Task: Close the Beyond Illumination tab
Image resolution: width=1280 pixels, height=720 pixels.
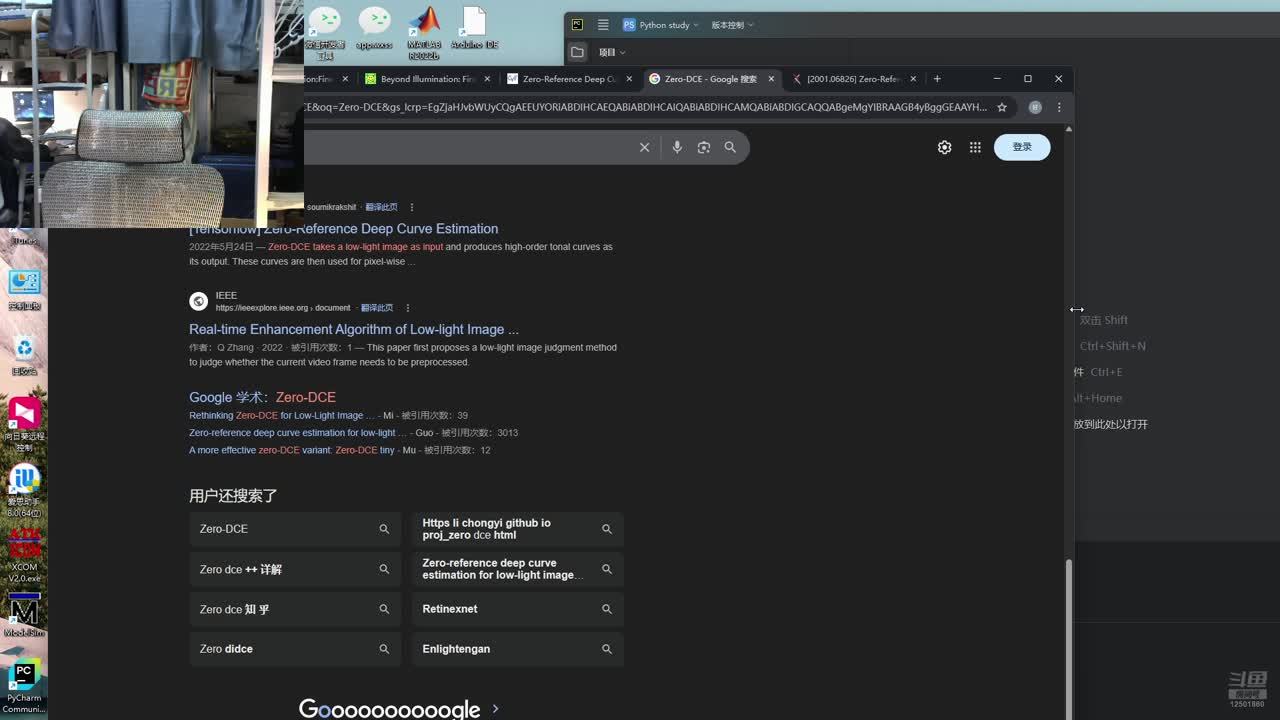Action: [488, 79]
